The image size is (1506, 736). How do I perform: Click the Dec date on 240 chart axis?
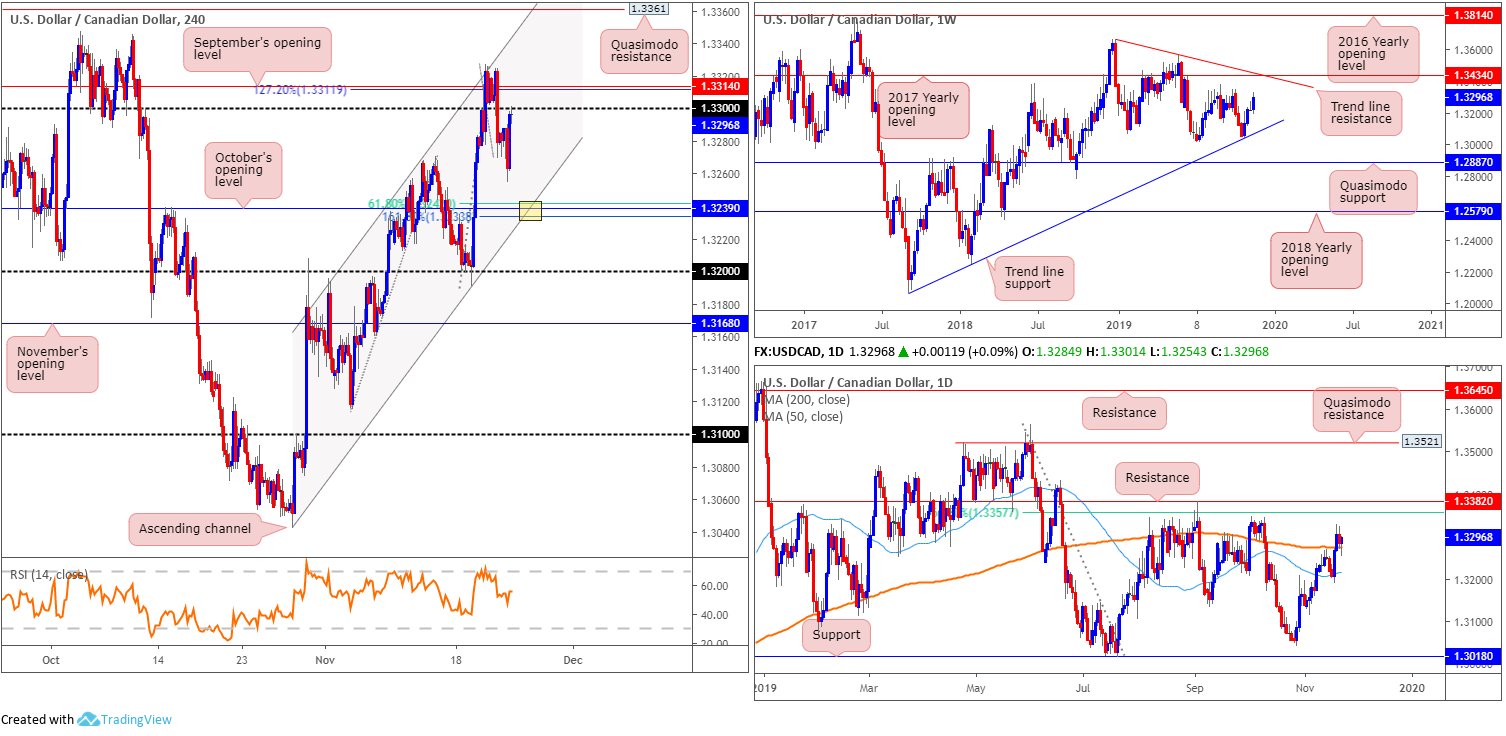(x=572, y=660)
